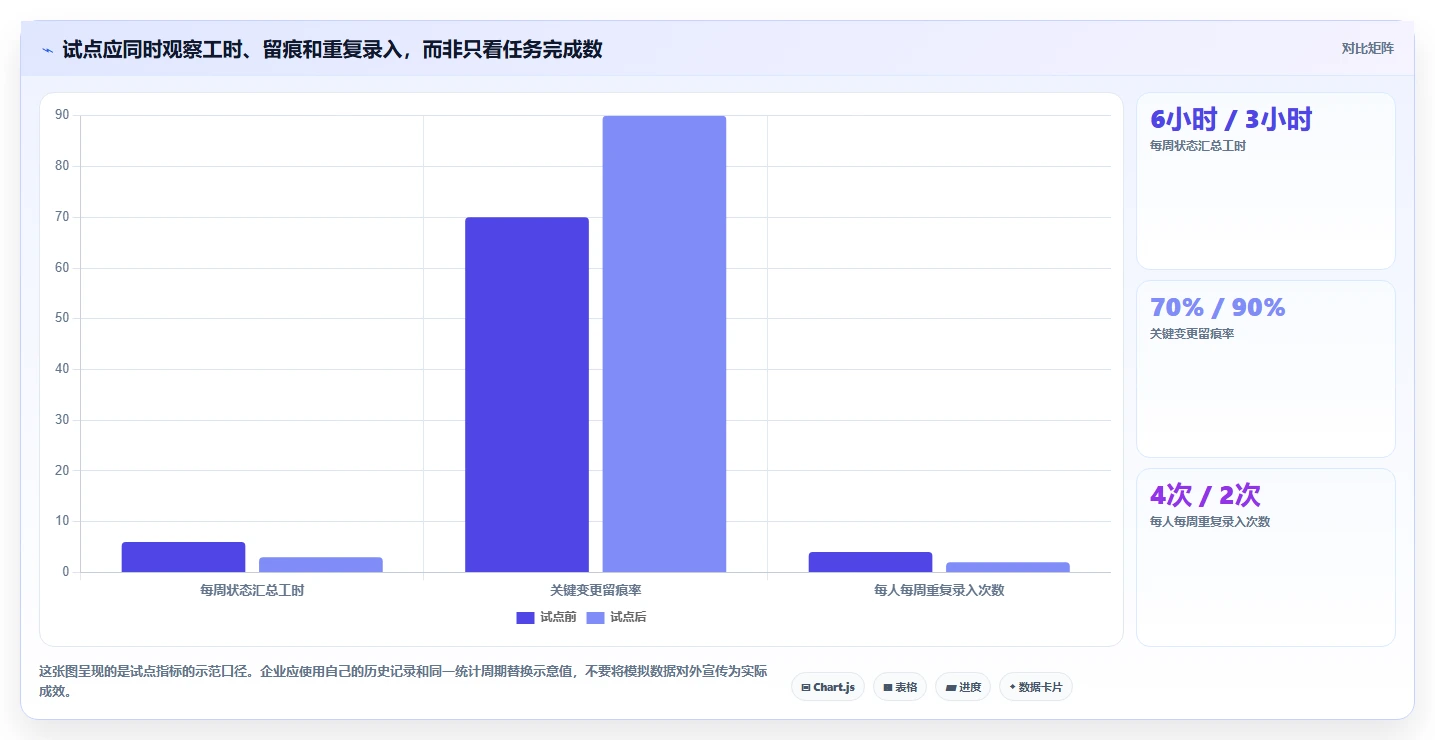Click the card caption 关键变更留痕率

pyautogui.click(x=1192, y=334)
